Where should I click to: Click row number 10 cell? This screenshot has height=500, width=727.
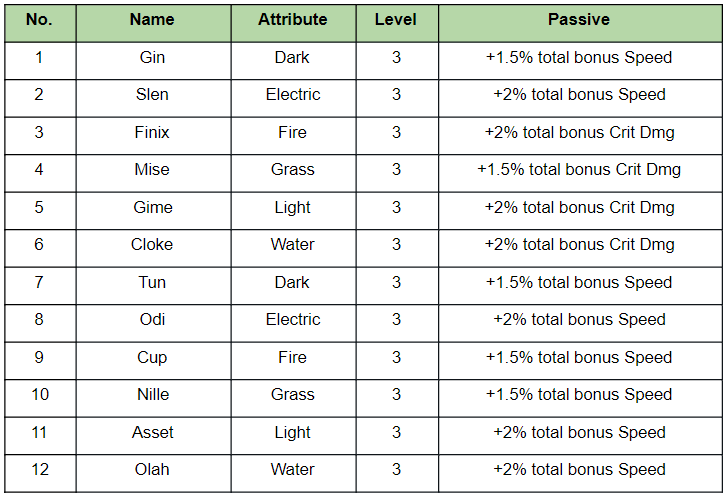point(39,395)
